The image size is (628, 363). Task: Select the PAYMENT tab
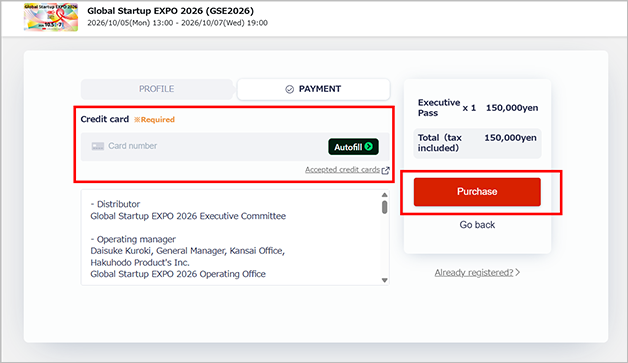(x=313, y=89)
